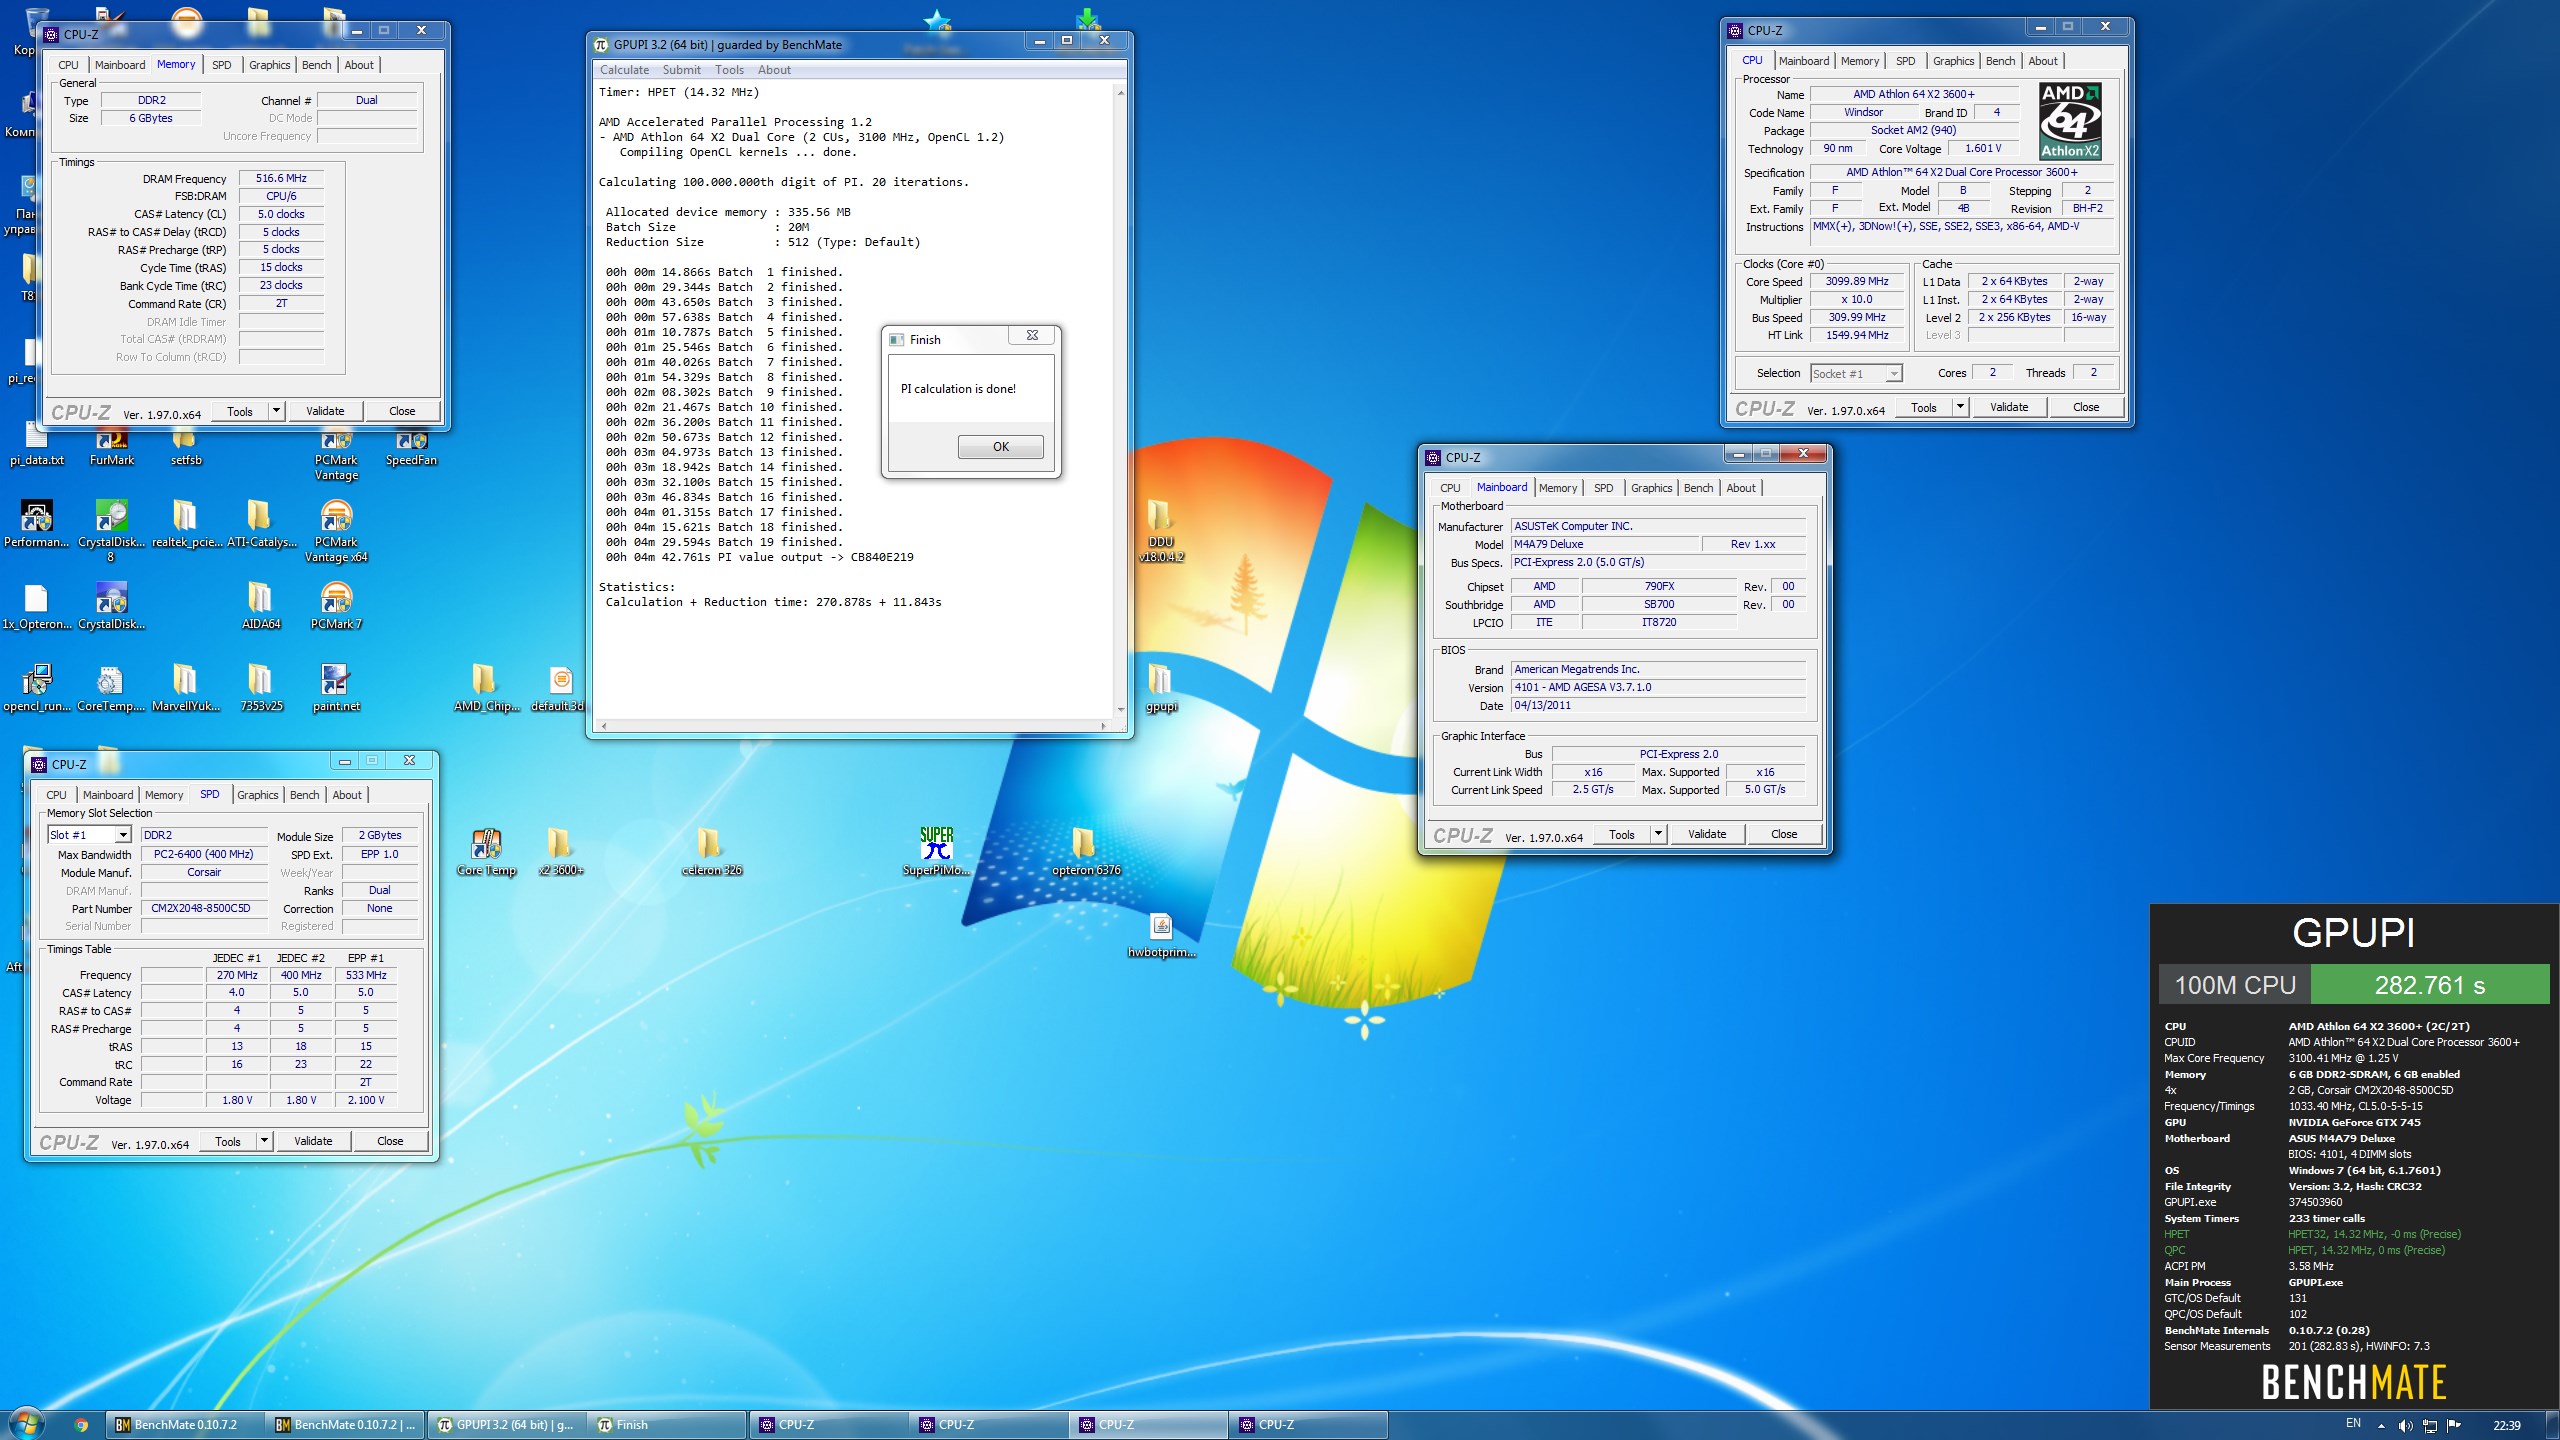This screenshot has height=1440, width=2560.
Task: Launch the PCMark 7 shortcut
Action: pyautogui.click(x=336, y=606)
